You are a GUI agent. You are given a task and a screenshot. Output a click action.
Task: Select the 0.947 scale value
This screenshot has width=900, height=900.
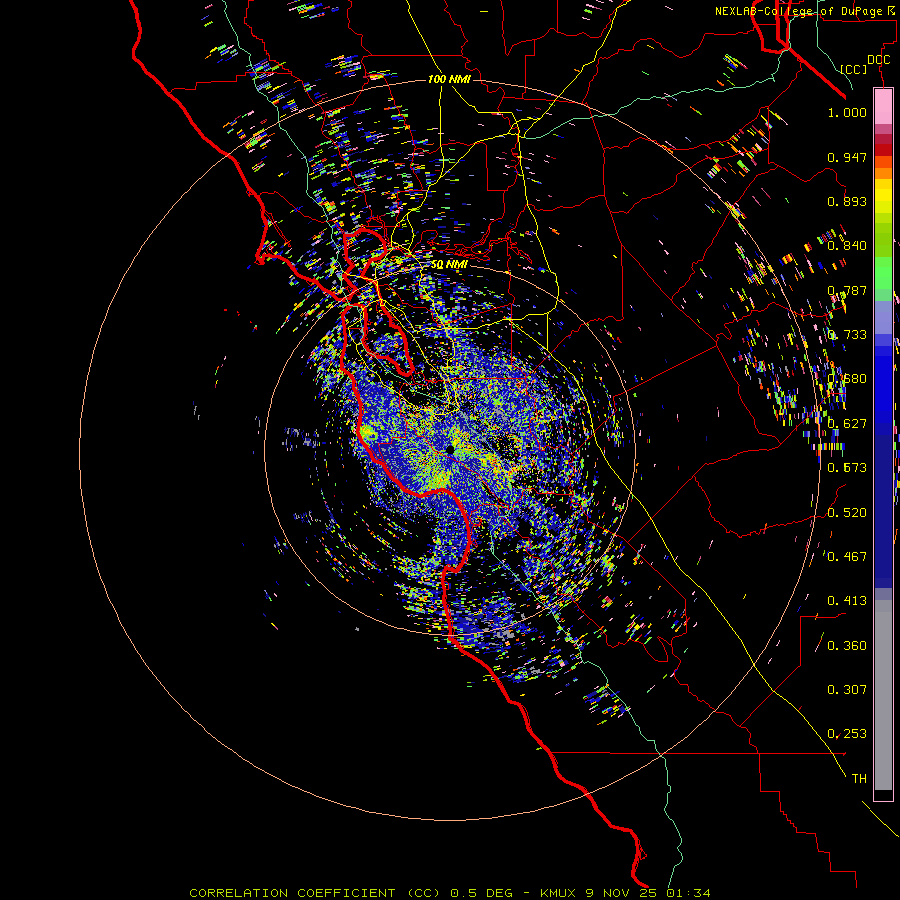tap(847, 157)
